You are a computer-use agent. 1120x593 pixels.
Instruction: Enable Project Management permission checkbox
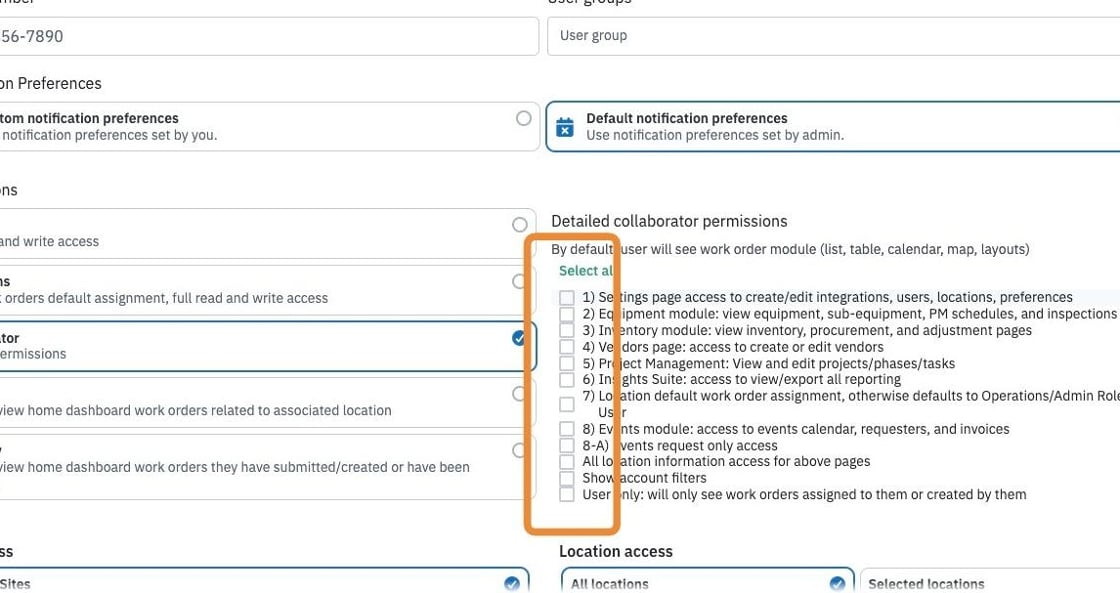566,363
